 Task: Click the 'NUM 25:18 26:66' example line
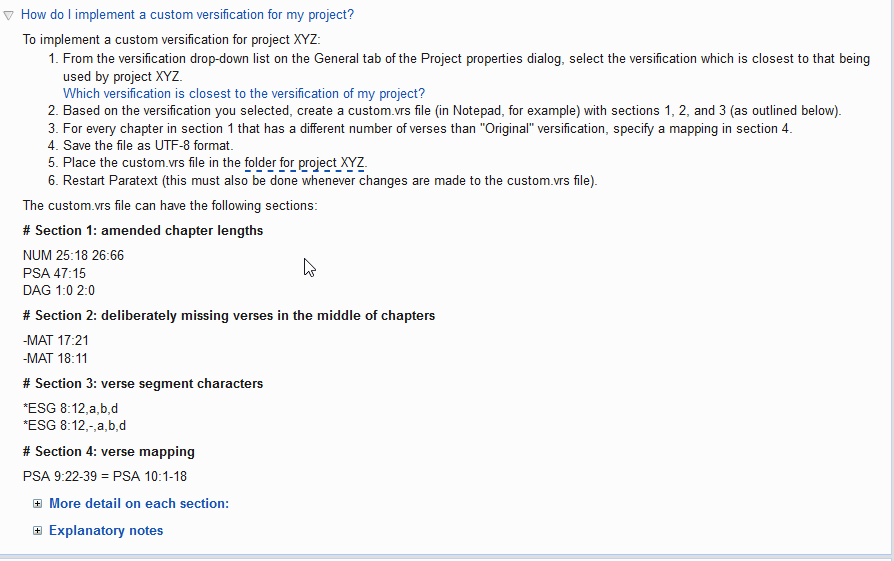point(74,255)
